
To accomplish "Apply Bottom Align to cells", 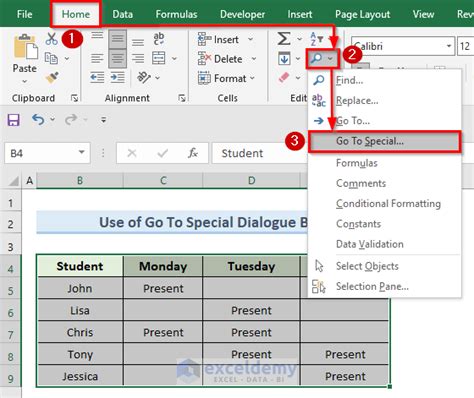I will coord(138,43).
